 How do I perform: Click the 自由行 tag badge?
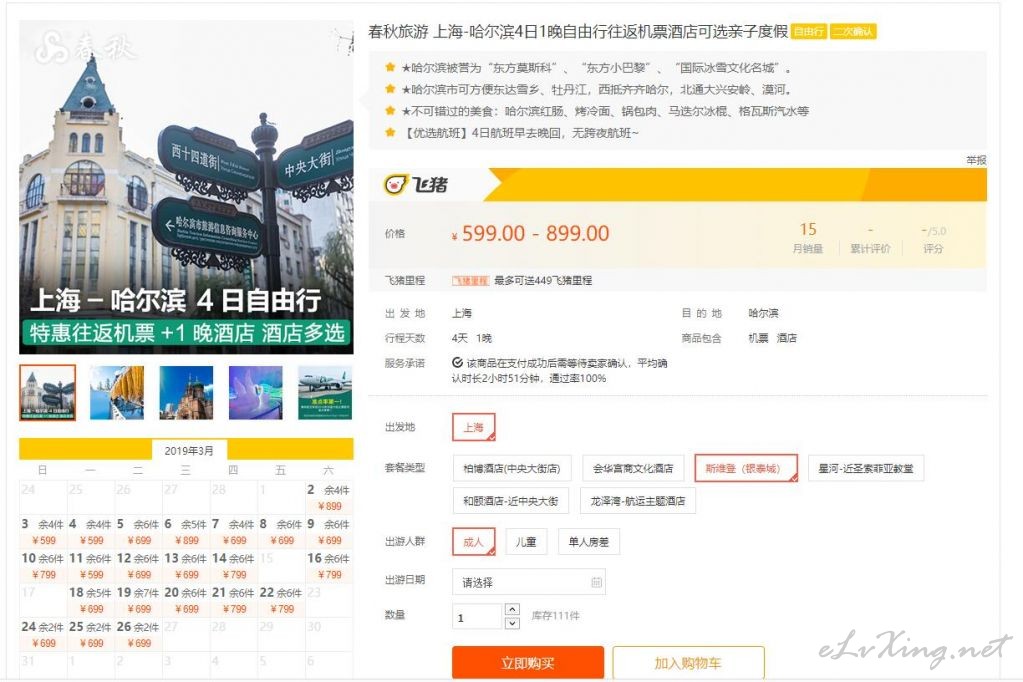(808, 31)
